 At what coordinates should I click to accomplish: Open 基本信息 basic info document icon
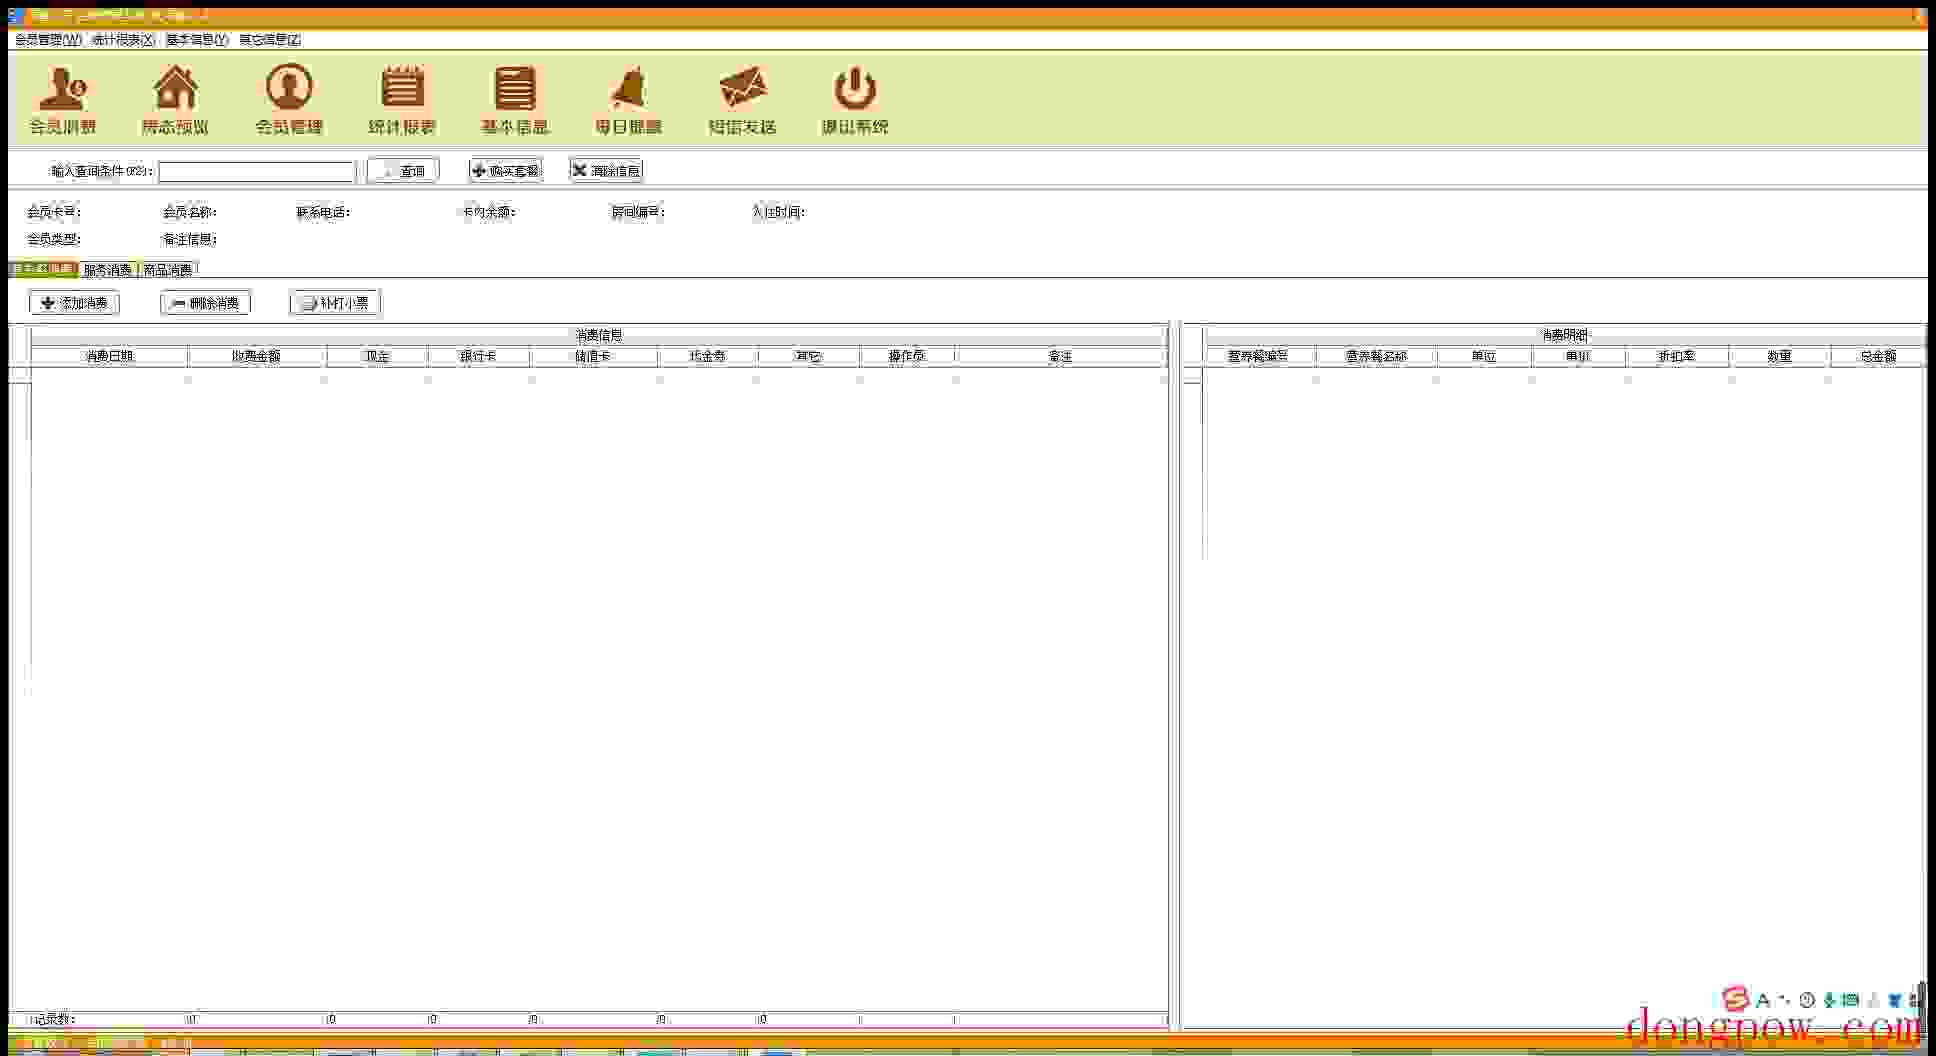click(x=515, y=100)
